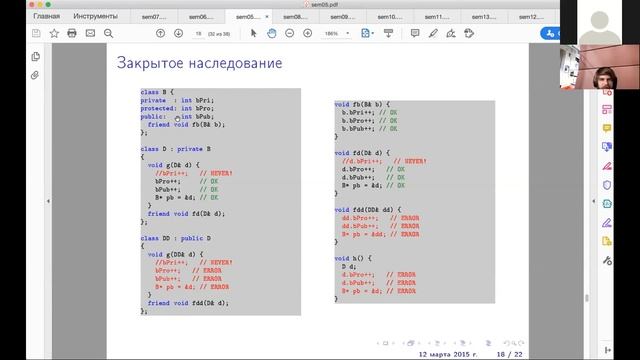Viewport: 640px width, 360px height.
Task: Close the sem05 document tab
Action: click(x=267, y=17)
